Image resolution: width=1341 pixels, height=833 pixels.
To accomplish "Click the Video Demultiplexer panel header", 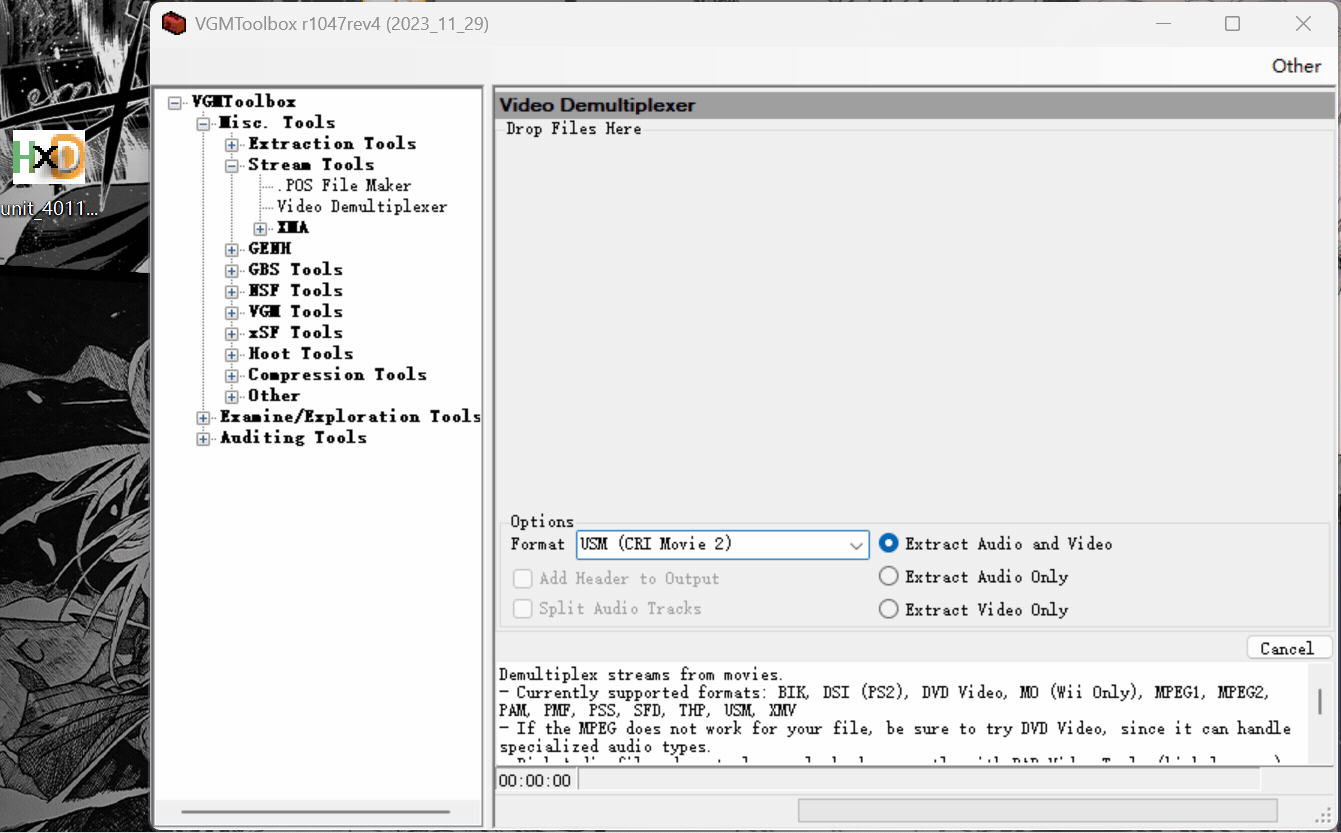I will (x=915, y=106).
